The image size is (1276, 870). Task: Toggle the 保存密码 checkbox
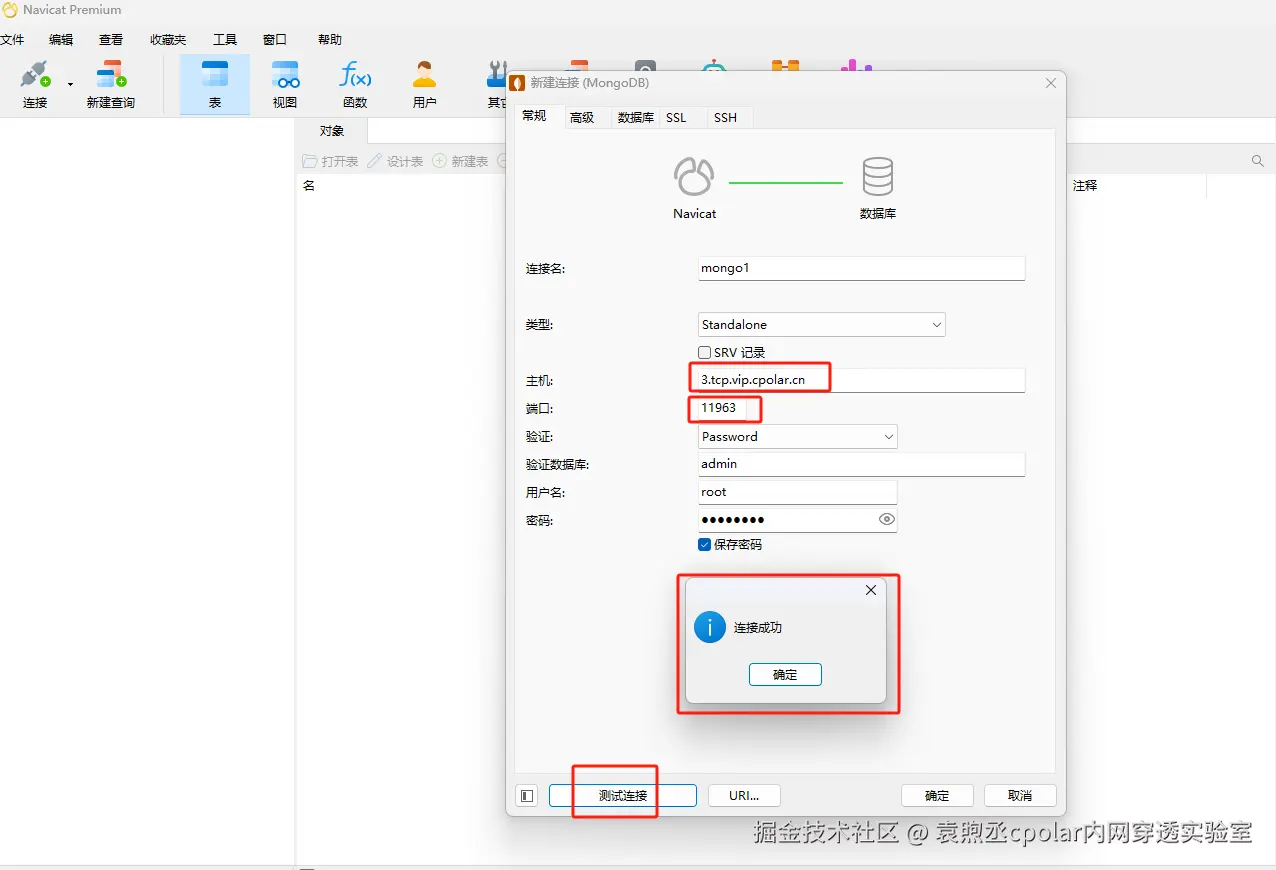coord(705,545)
